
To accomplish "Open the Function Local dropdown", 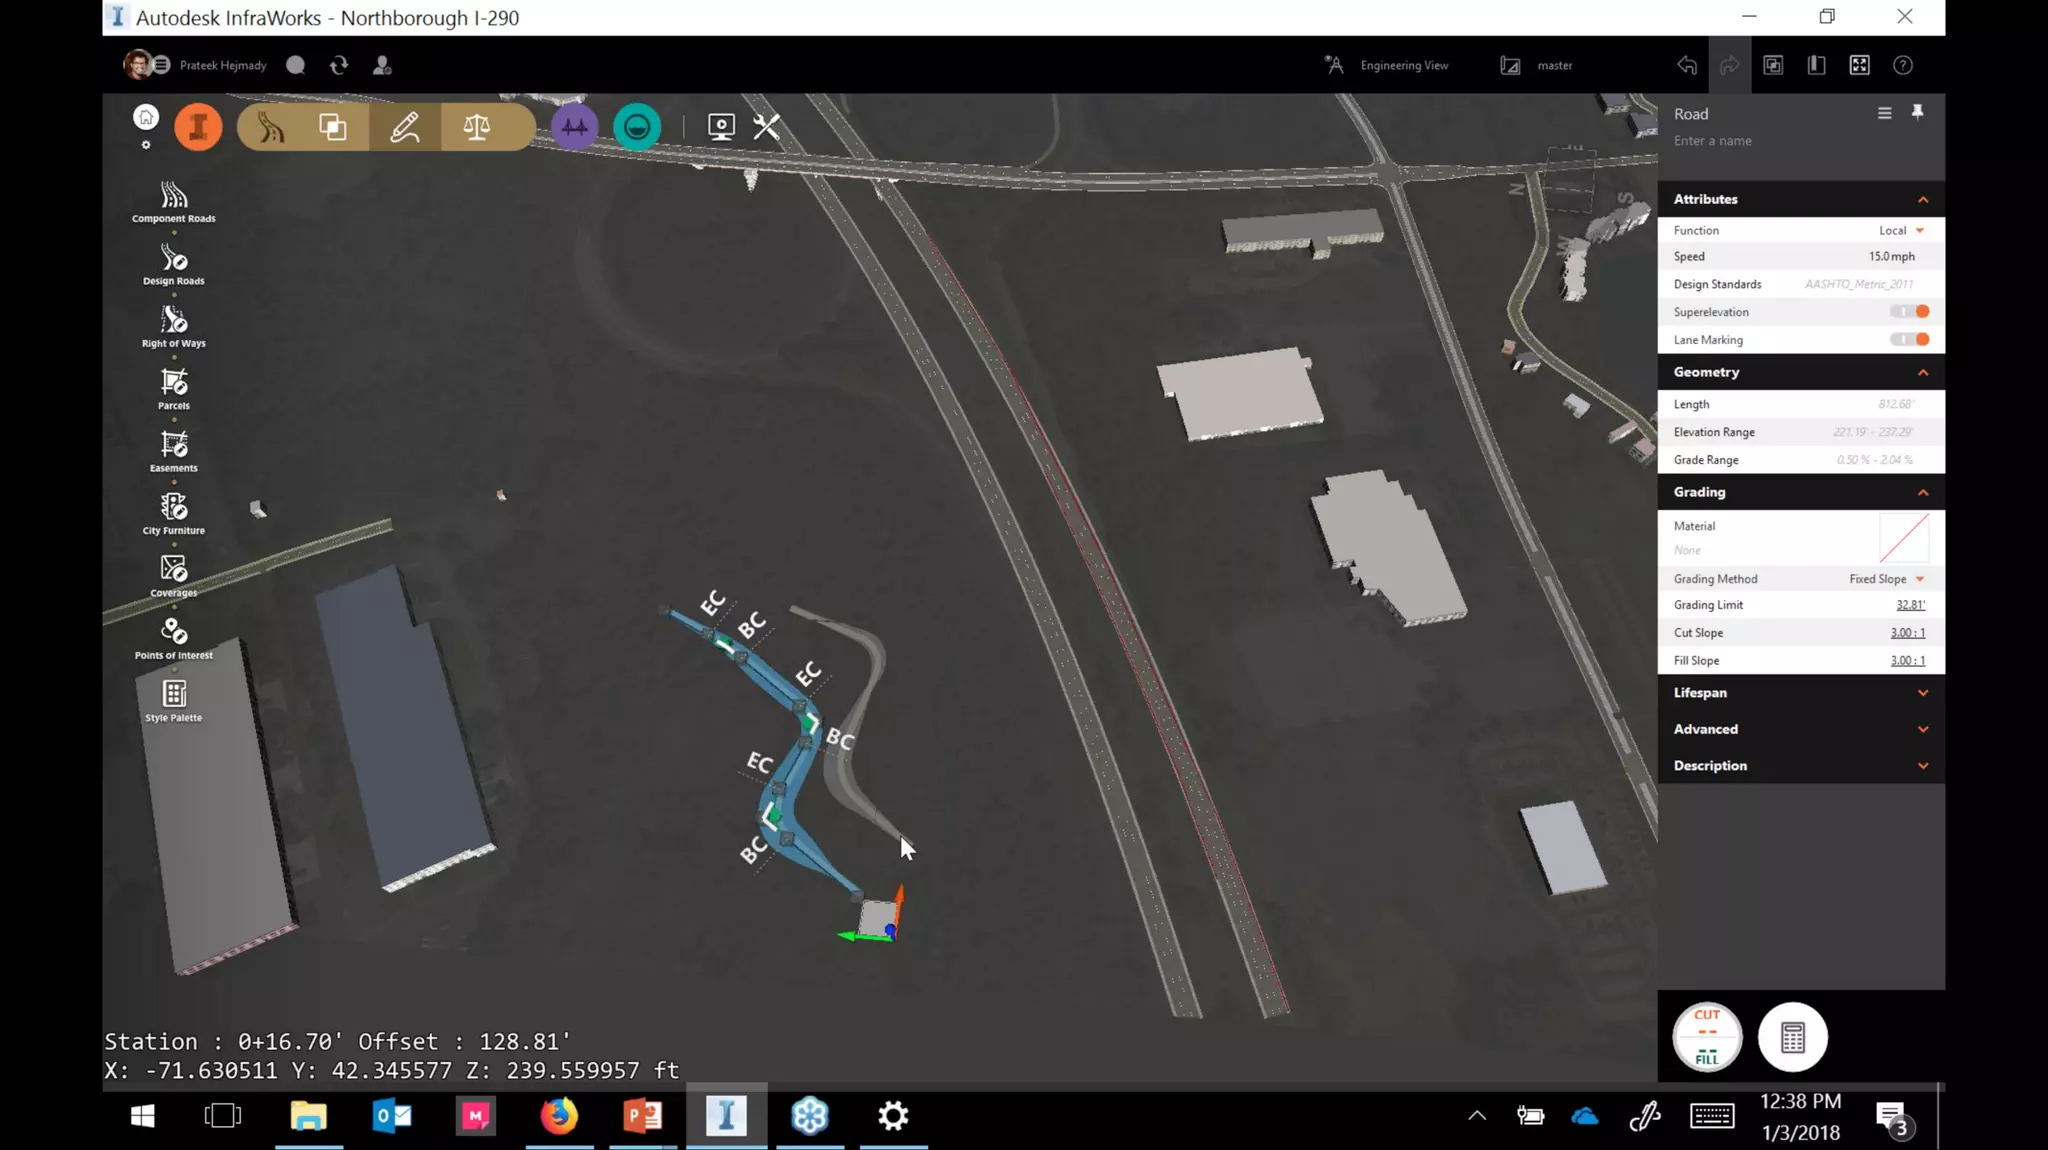I will coord(1901,230).
